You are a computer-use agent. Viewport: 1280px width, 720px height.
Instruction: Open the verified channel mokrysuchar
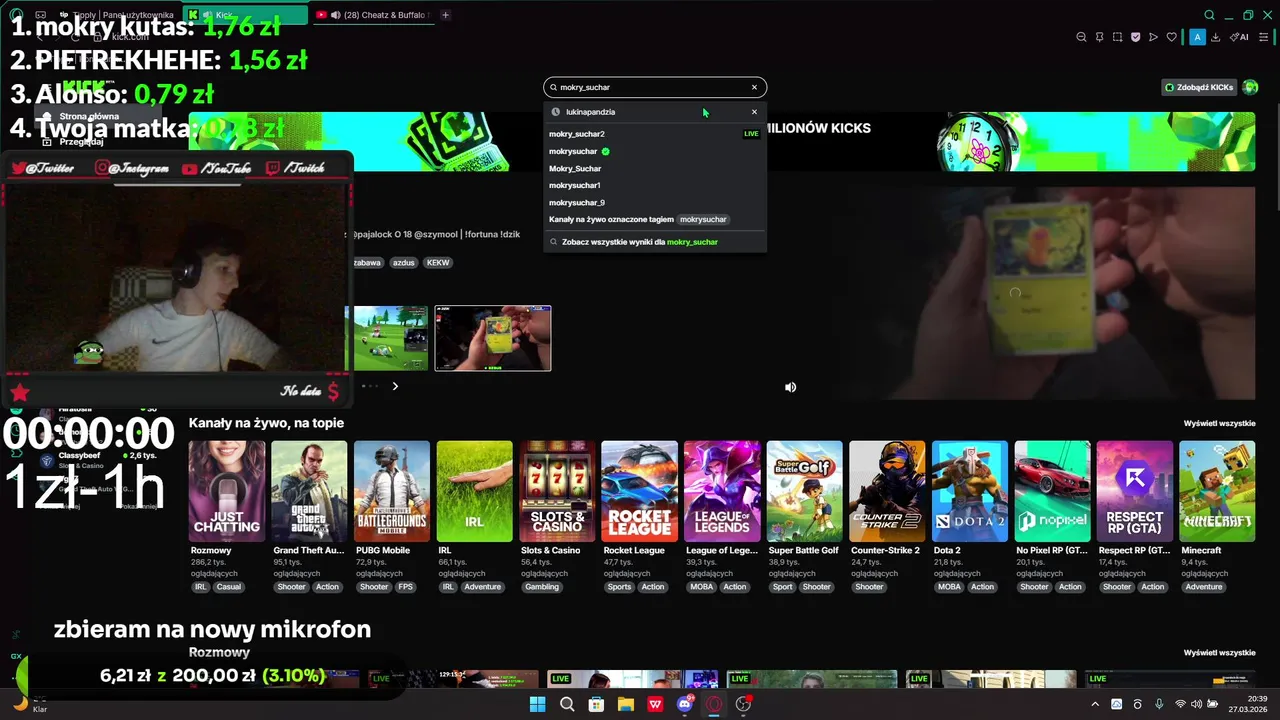654,151
